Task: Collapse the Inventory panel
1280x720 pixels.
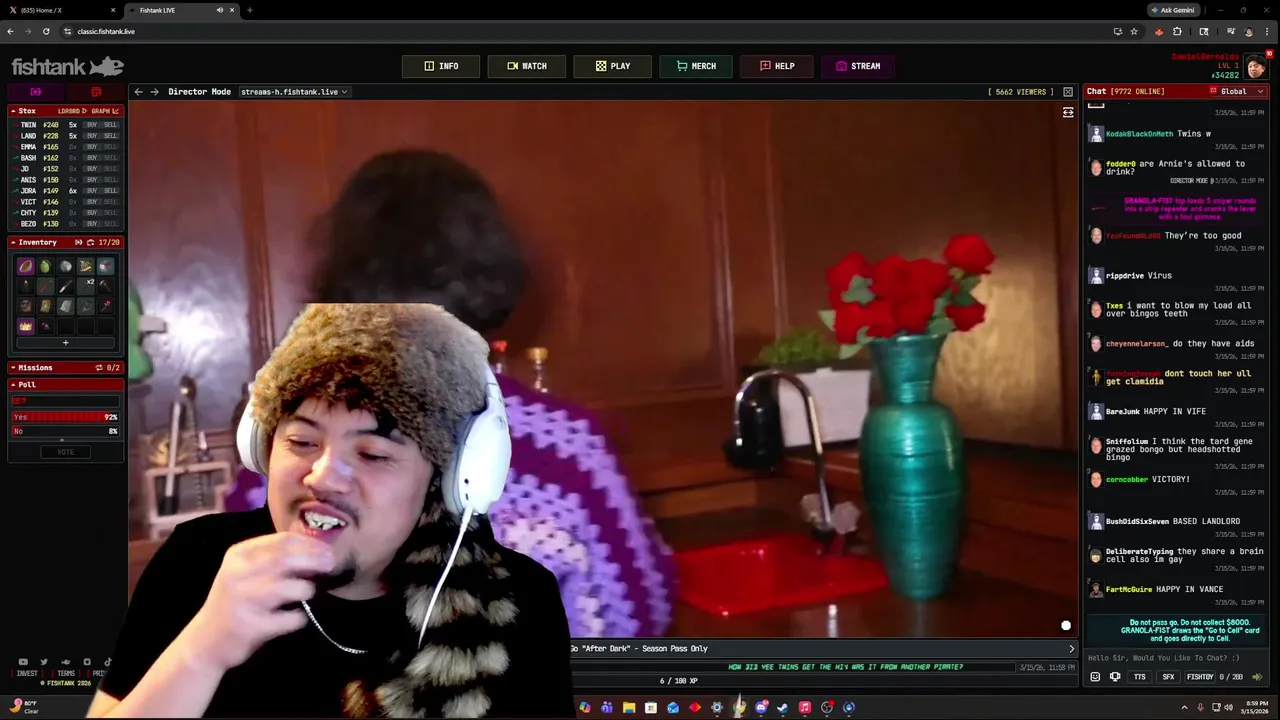Action: pos(14,242)
